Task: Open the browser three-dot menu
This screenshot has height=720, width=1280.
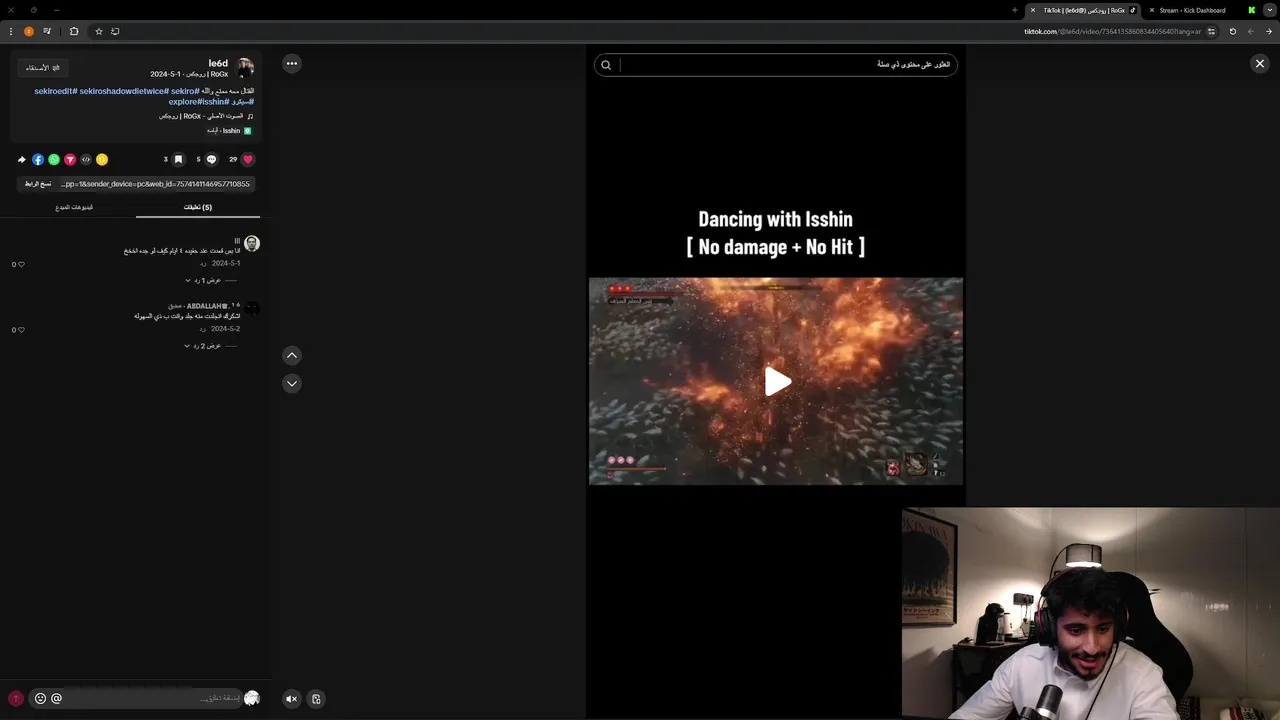Action: 11,31
